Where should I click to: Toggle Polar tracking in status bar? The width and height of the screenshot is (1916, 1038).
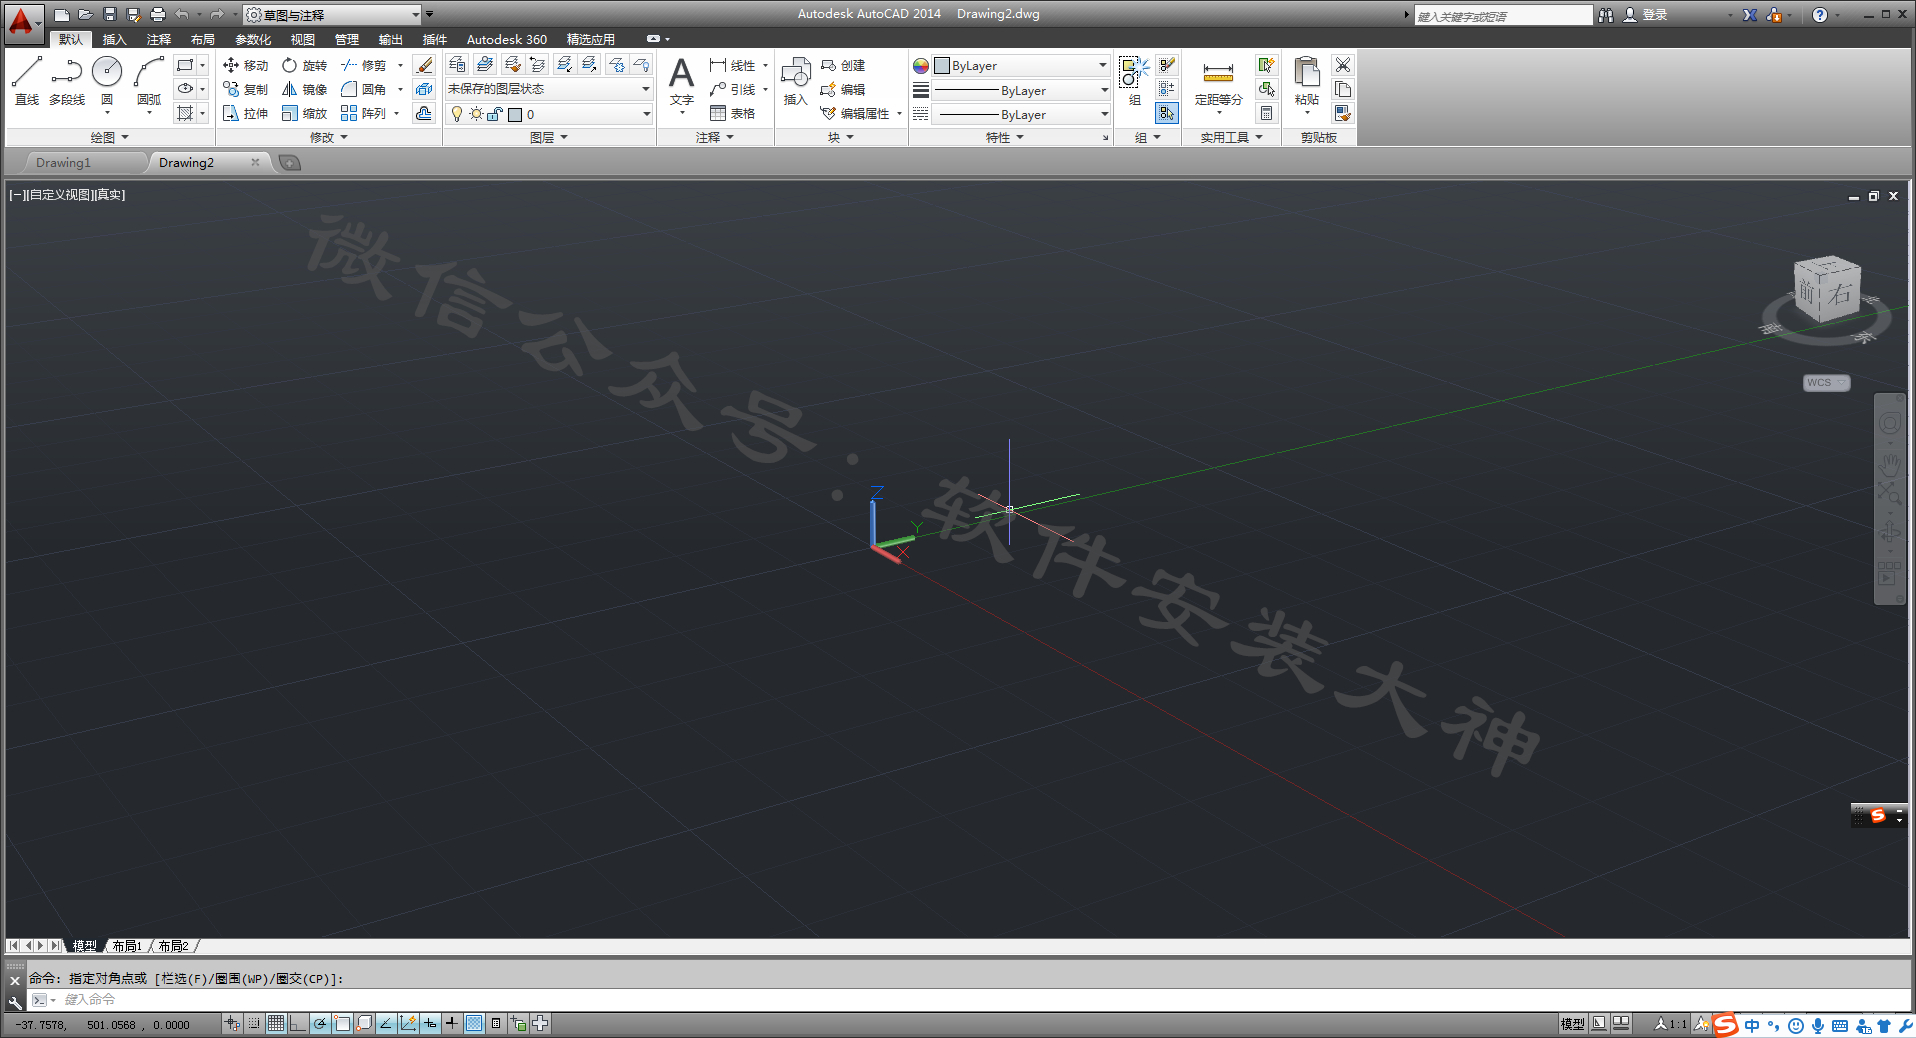tap(320, 1023)
